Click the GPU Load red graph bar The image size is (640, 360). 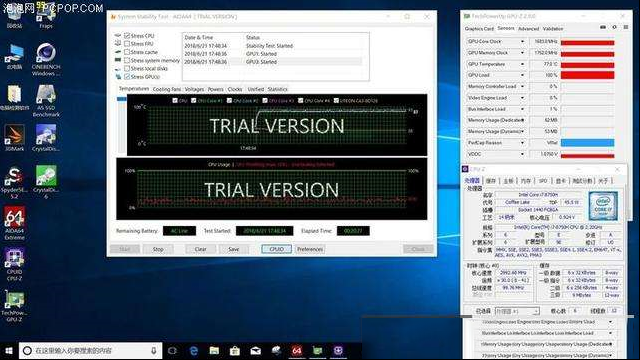587,75
